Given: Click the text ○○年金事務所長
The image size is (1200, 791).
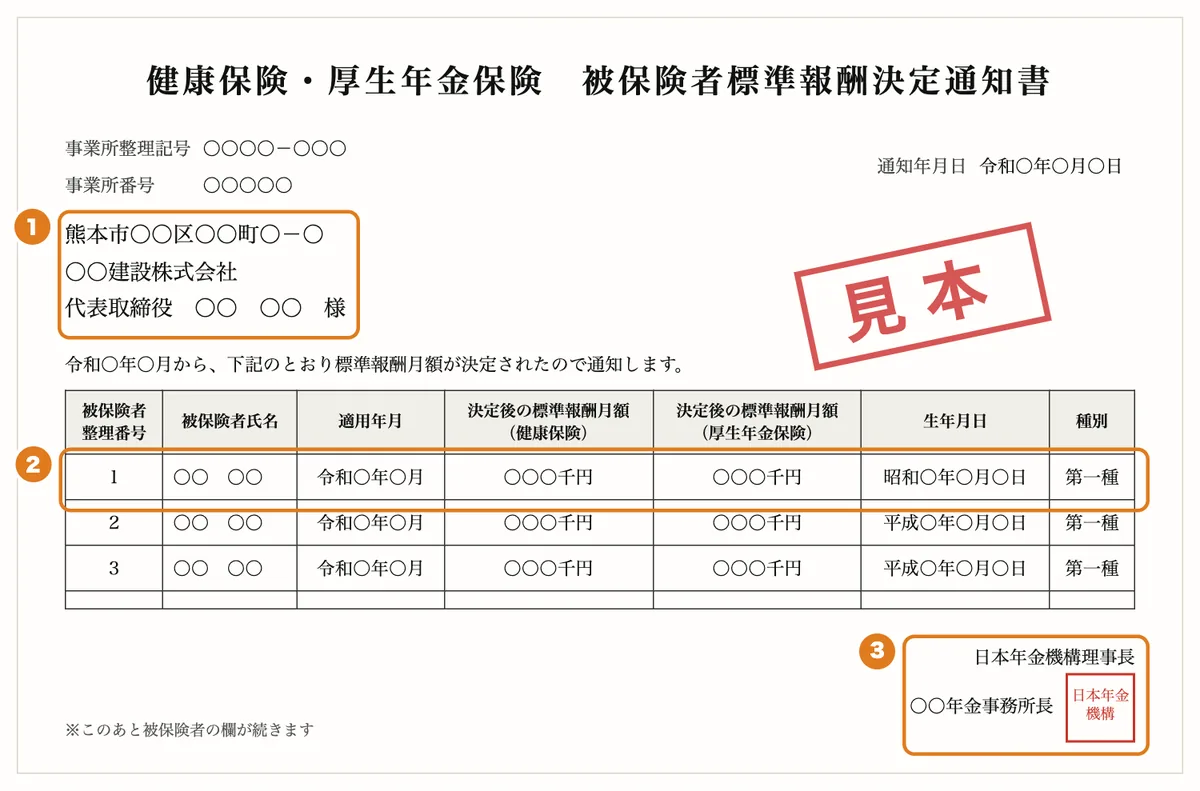Looking at the screenshot, I should [982, 706].
